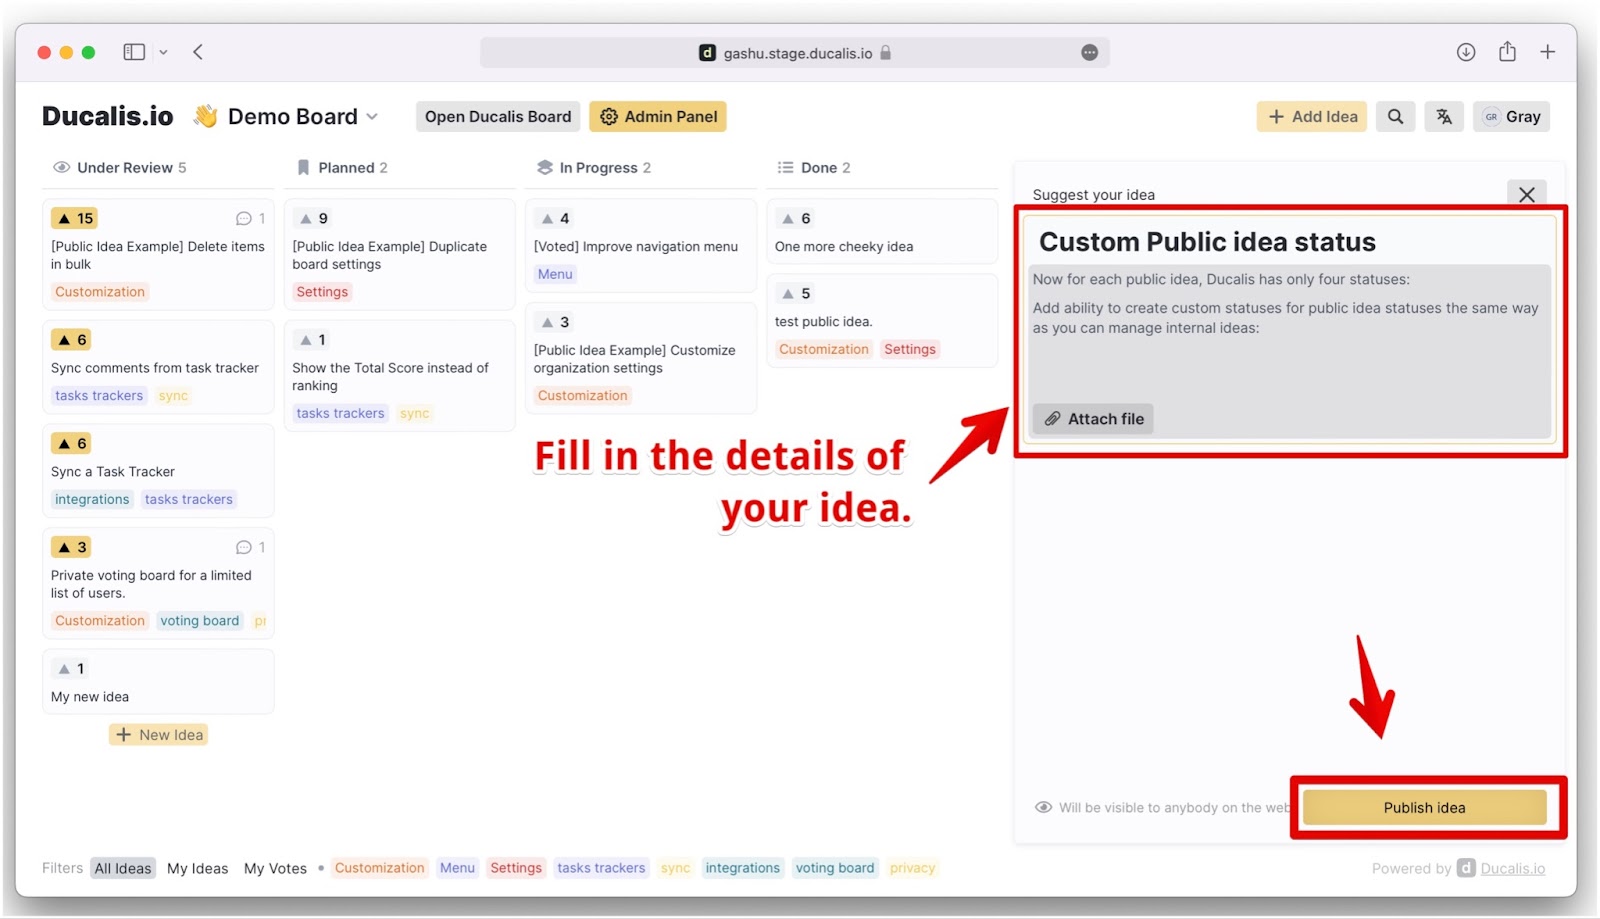Filter by tasks trackers tag in footer
This screenshot has width=1600, height=919.
[601, 868]
